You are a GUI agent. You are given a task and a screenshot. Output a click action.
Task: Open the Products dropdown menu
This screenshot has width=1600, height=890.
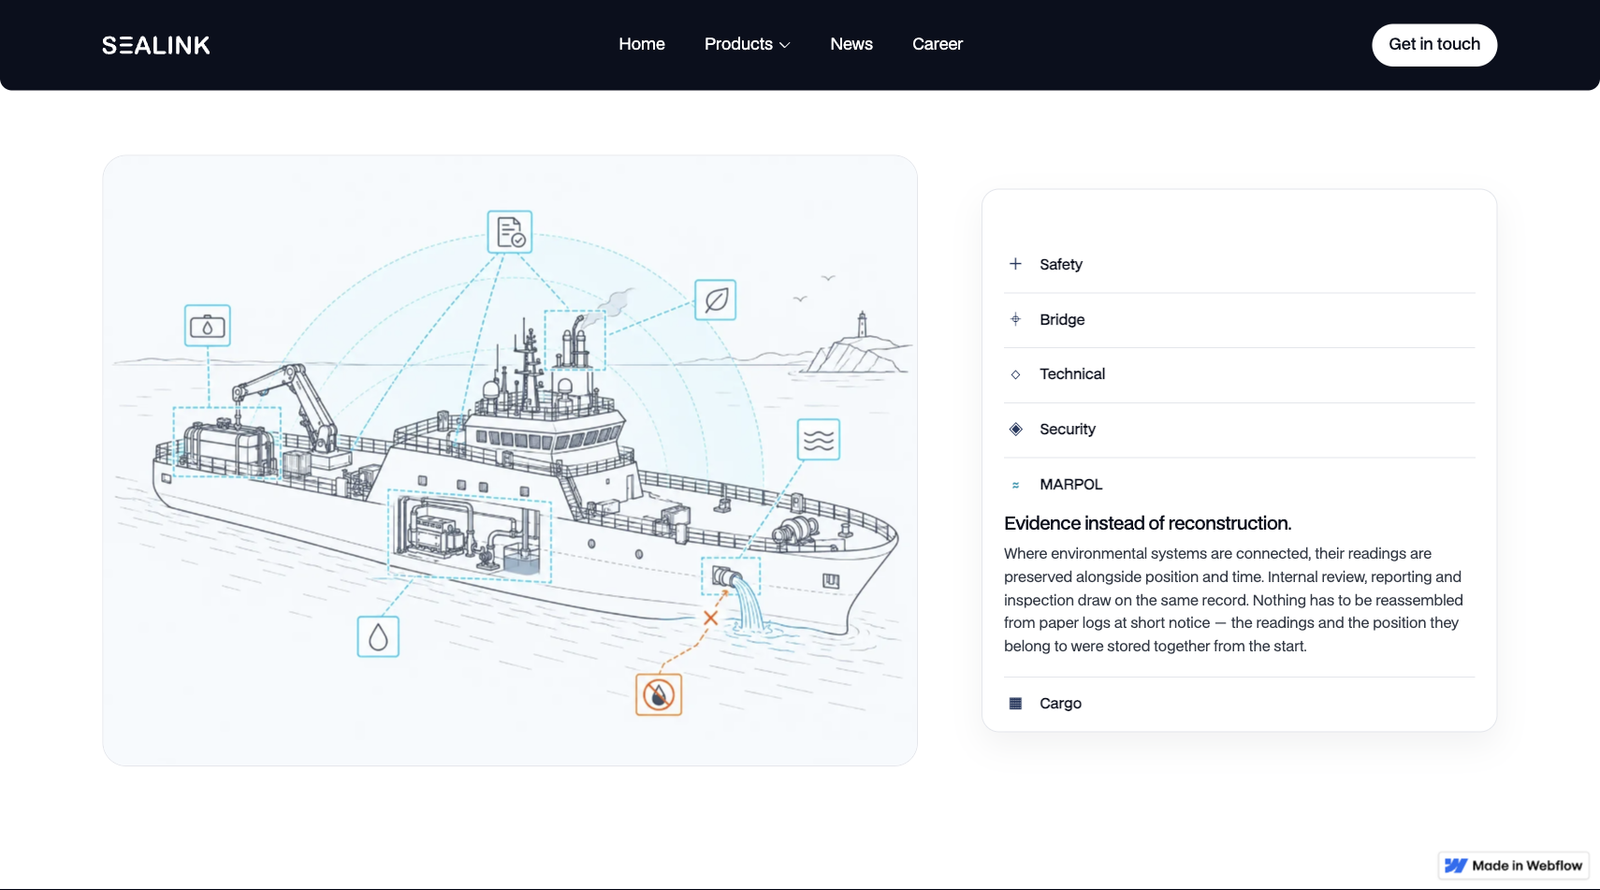747,44
